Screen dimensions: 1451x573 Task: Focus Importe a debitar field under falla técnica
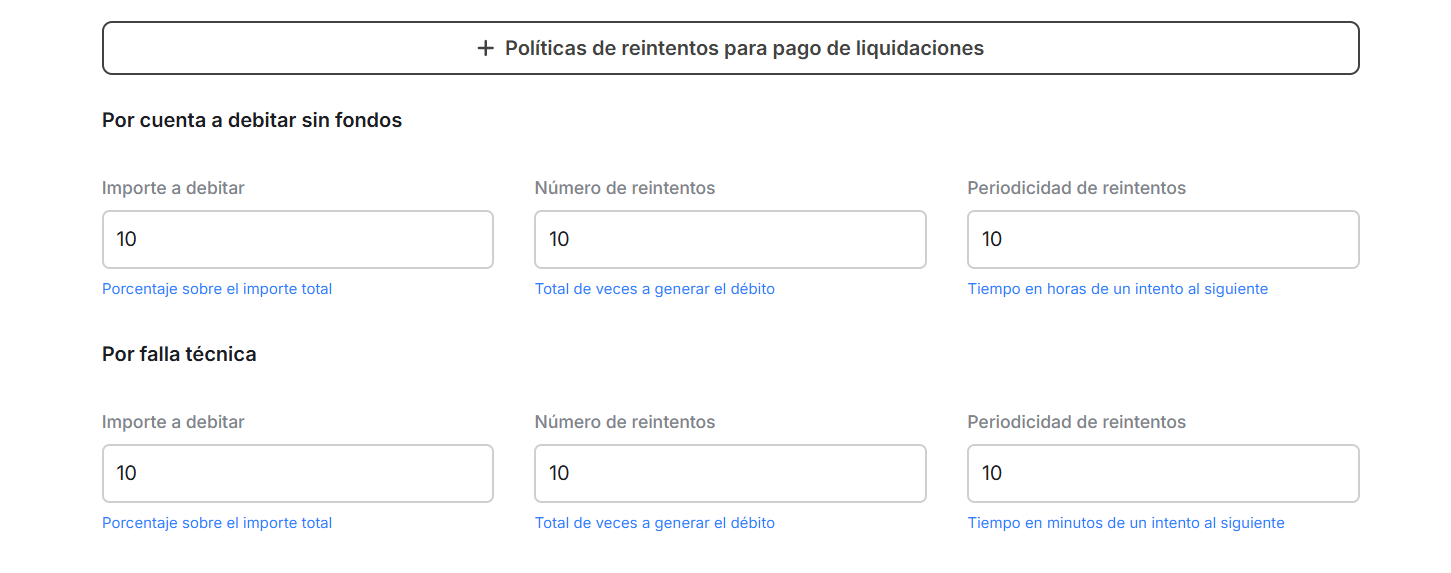click(x=297, y=473)
